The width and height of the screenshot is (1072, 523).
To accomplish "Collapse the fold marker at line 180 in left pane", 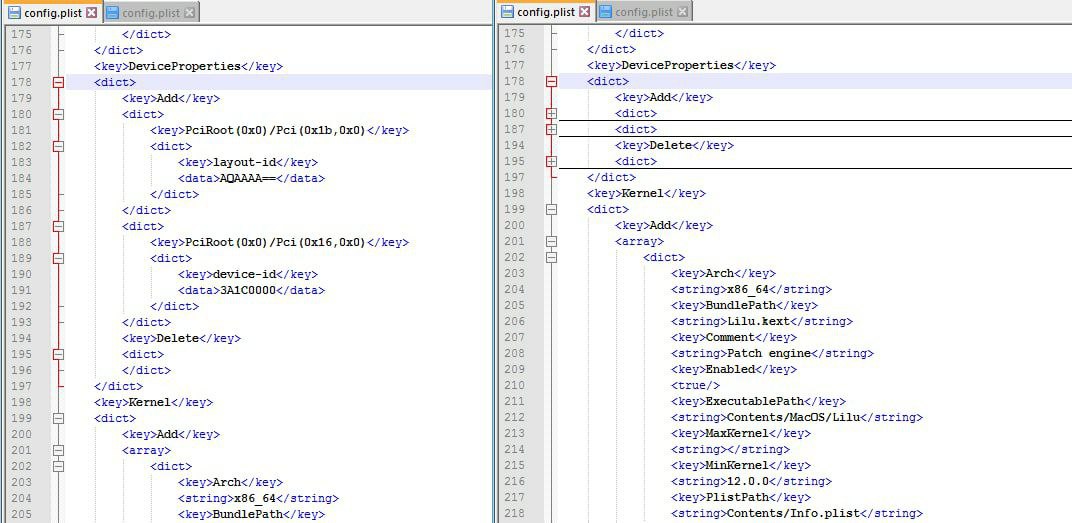I will (59, 114).
